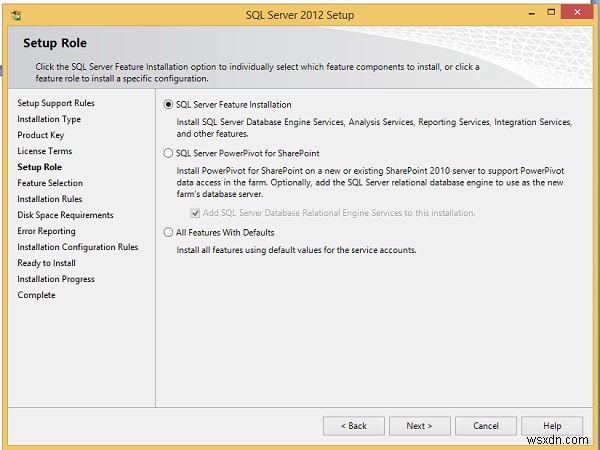This screenshot has height=450, width=600.
Task: Click Ready to Install step
Action: pyautogui.click(x=46, y=263)
